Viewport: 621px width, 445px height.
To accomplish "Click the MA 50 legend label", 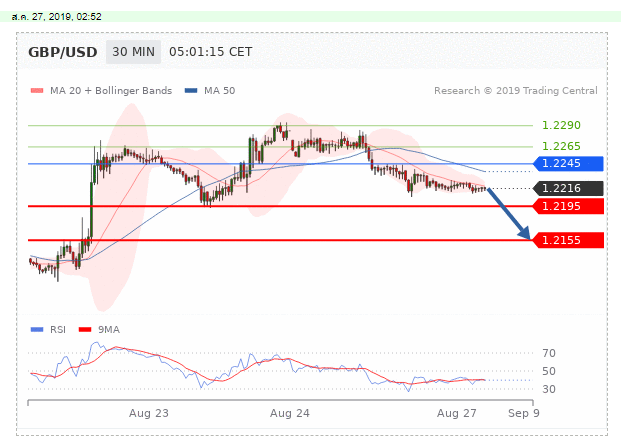I will tap(219, 91).
